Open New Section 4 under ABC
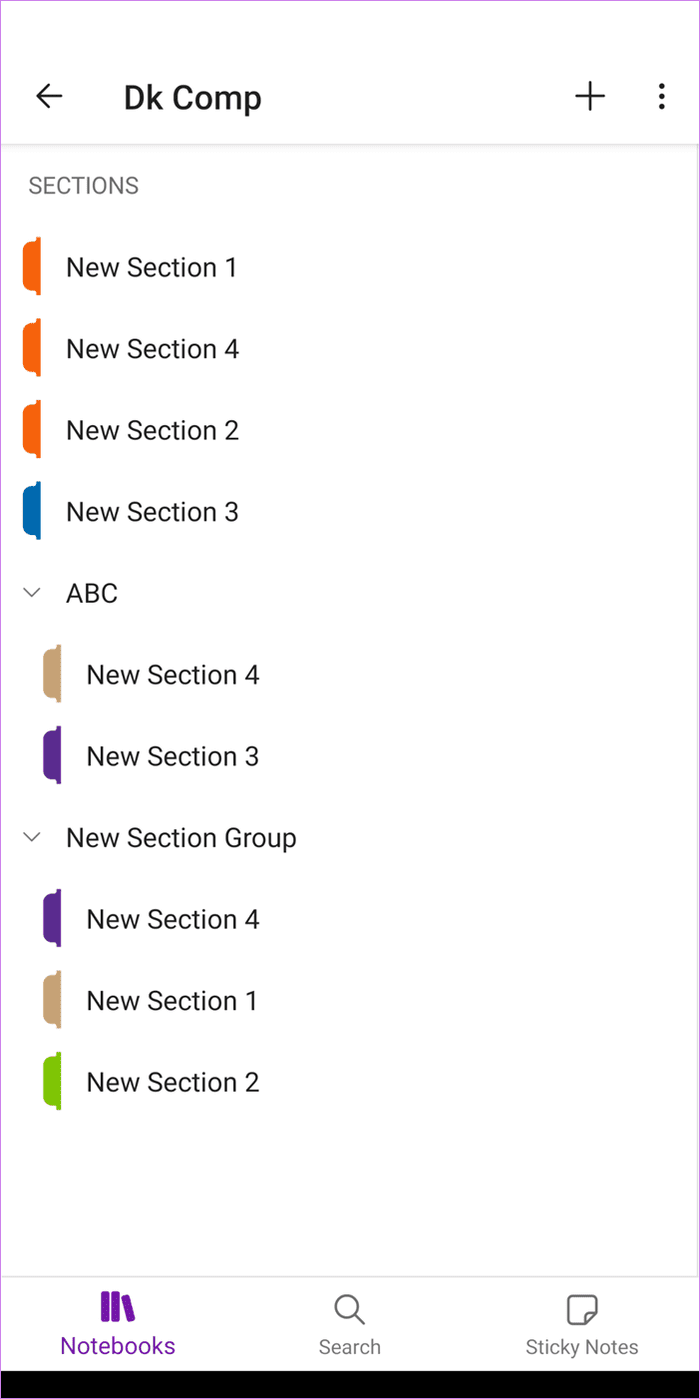 [350, 675]
